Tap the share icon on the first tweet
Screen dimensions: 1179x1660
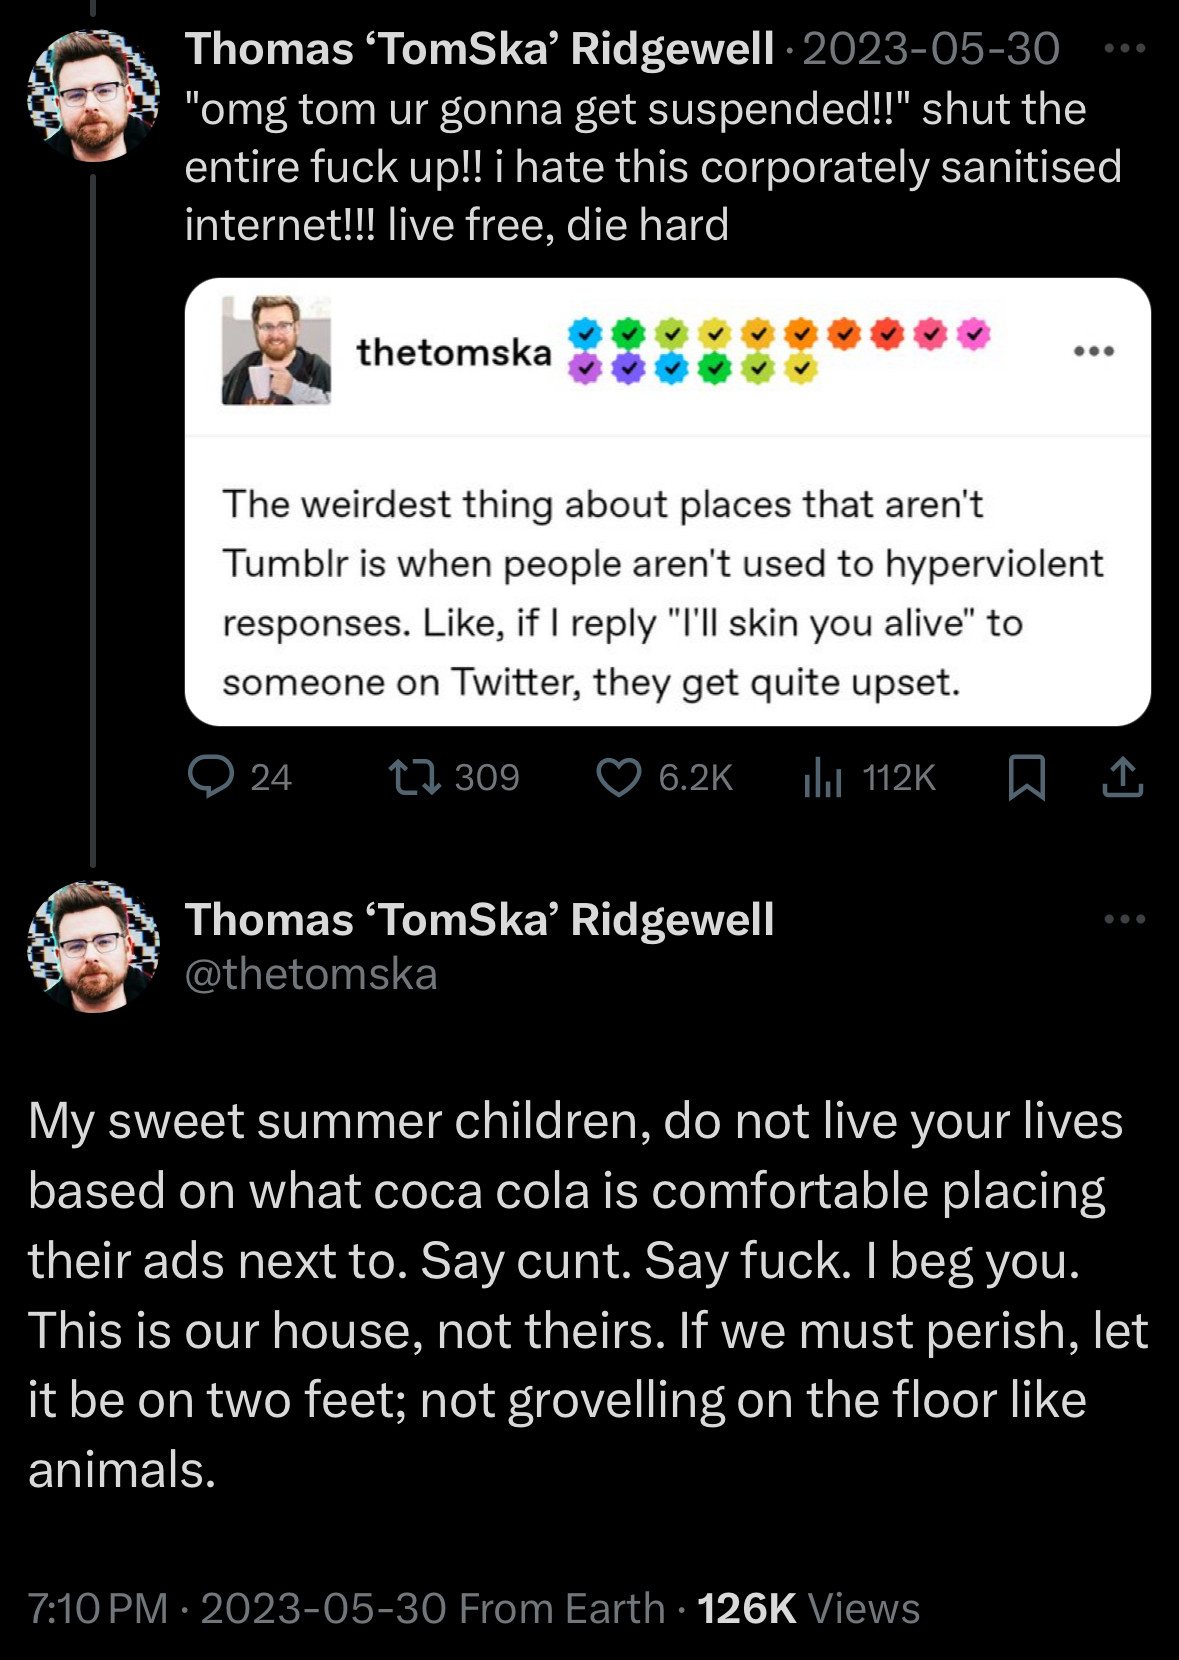point(1122,777)
